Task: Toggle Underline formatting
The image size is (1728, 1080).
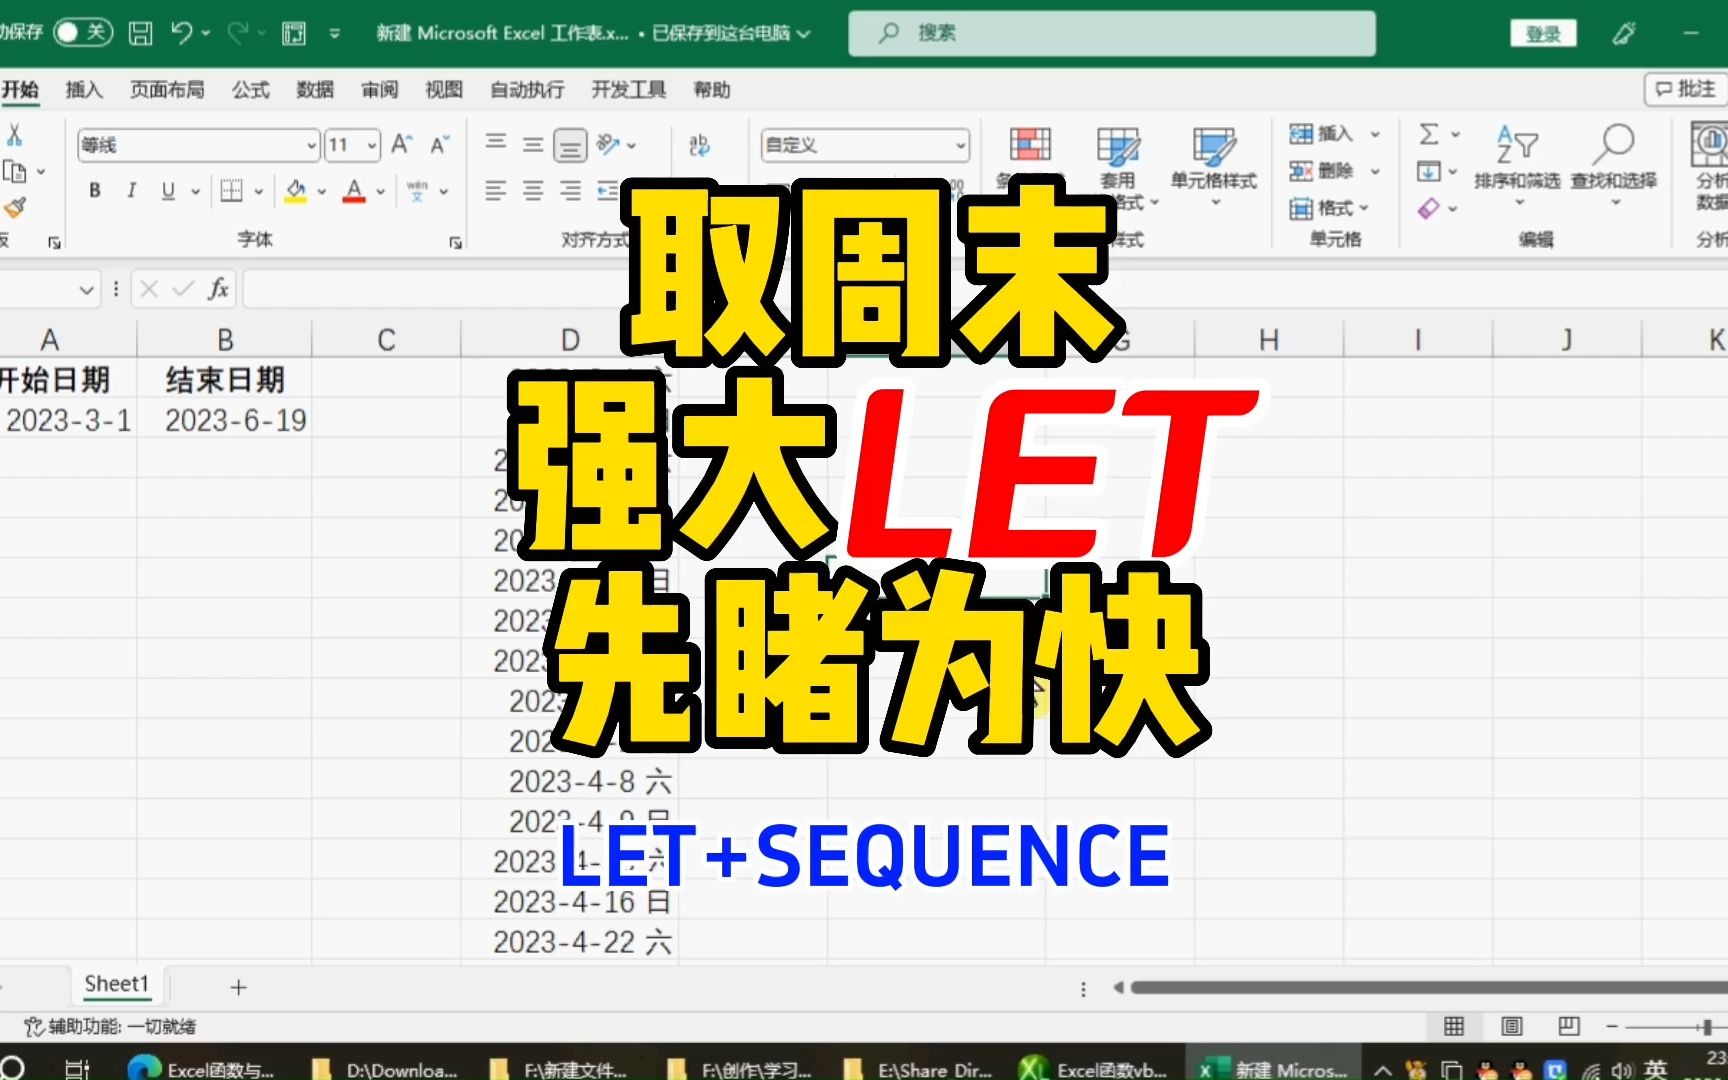Action: tap(167, 190)
